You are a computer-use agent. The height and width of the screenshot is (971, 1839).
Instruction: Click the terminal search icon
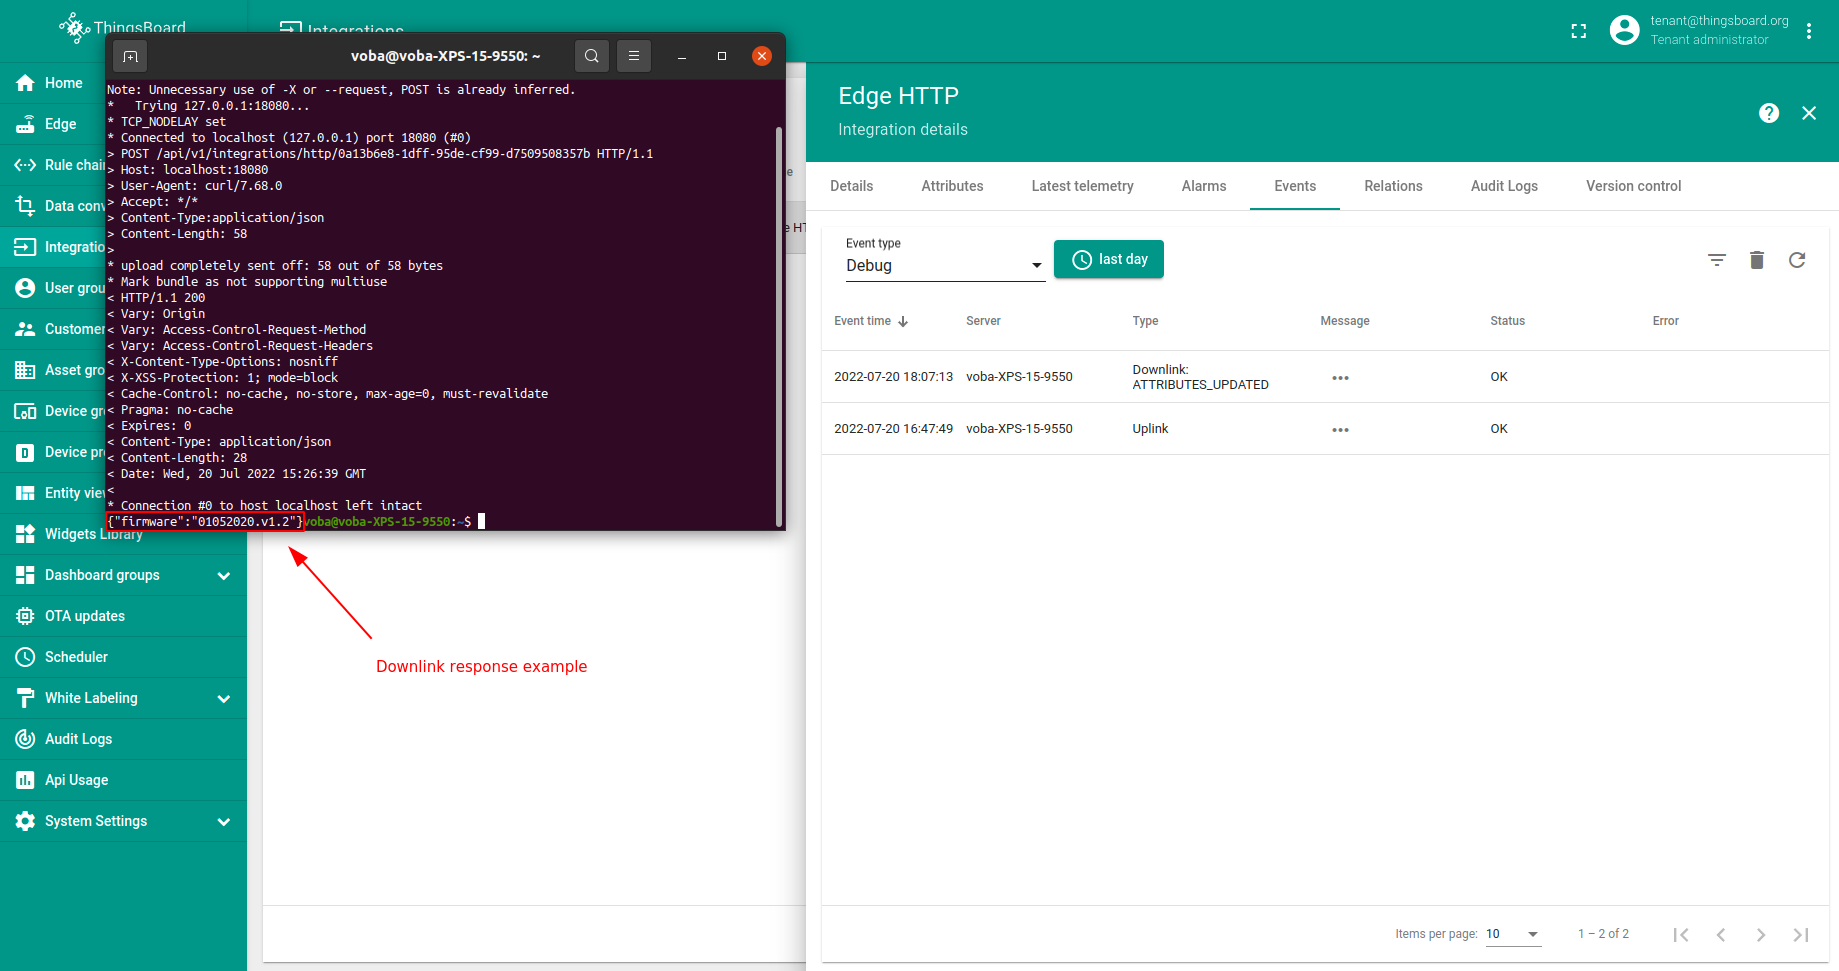tap(592, 56)
